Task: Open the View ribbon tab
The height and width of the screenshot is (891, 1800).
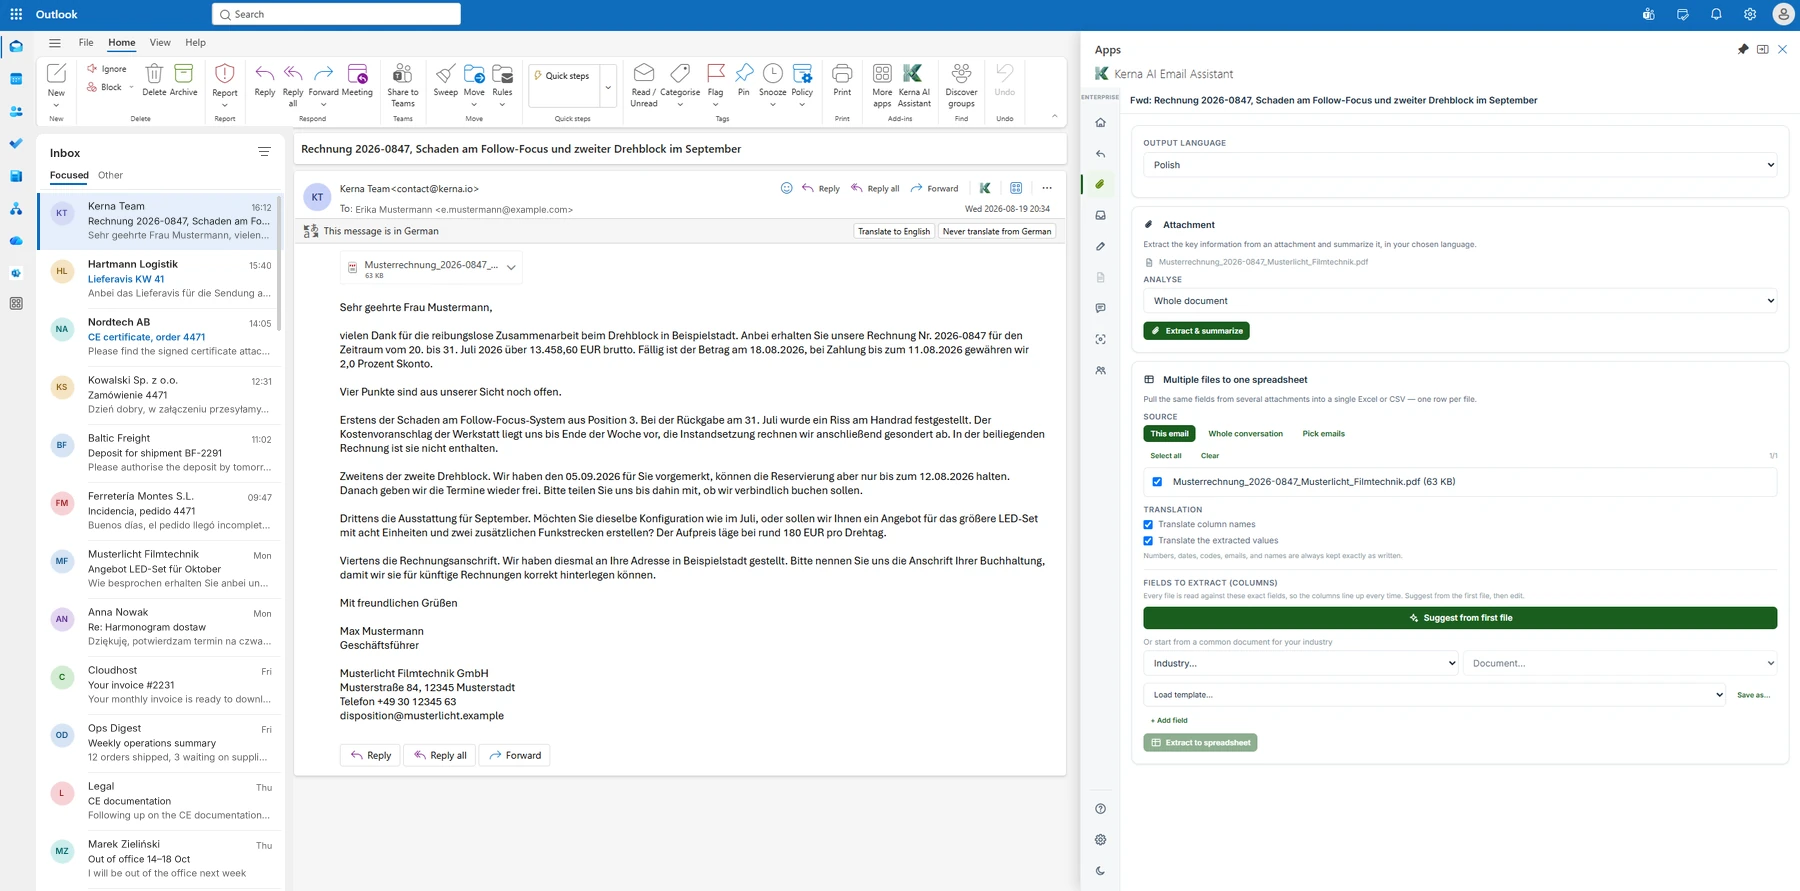Action: 160,43
